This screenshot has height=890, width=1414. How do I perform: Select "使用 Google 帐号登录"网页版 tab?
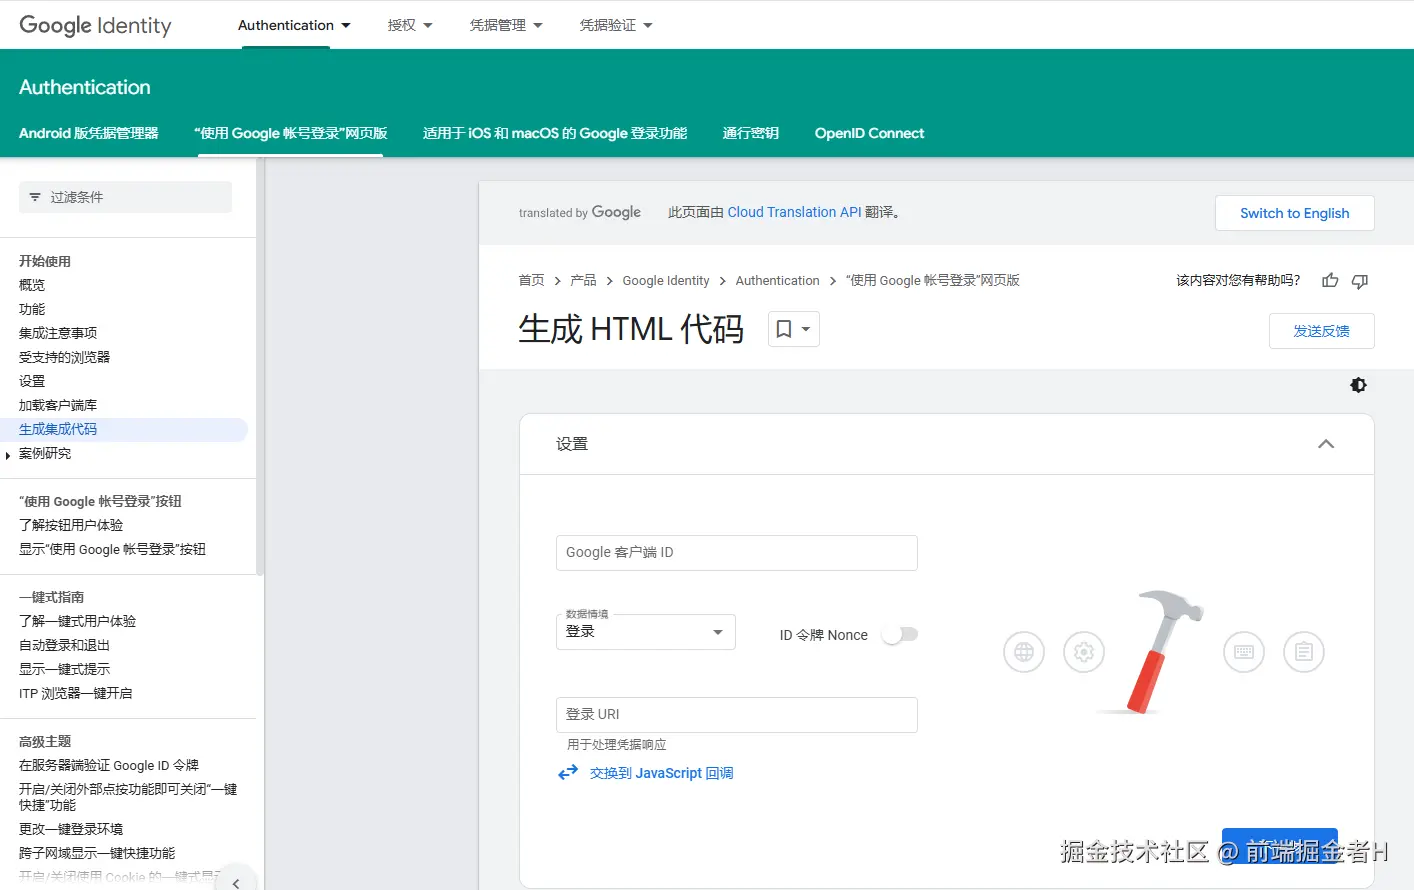click(291, 133)
